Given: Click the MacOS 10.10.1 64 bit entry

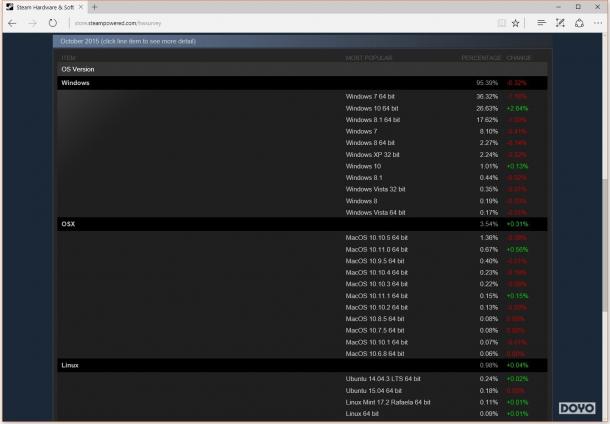Looking at the screenshot, I should [x=377, y=342].
